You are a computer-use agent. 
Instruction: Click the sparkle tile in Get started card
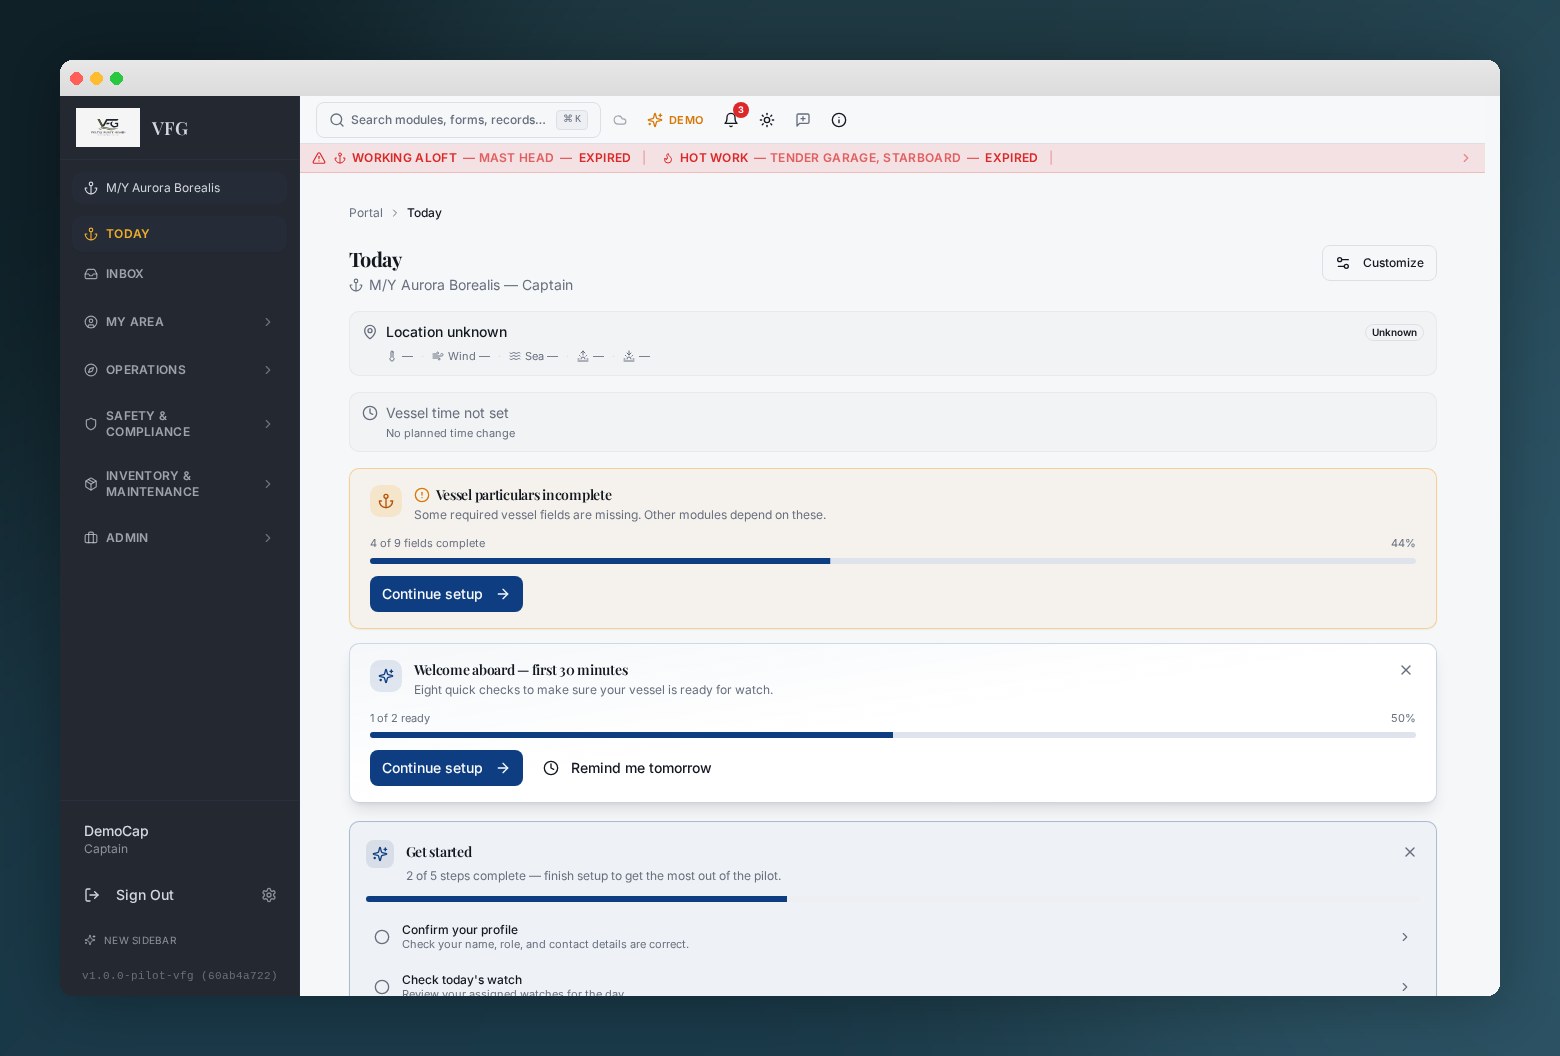pyautogui.click(x=380, y=854)
